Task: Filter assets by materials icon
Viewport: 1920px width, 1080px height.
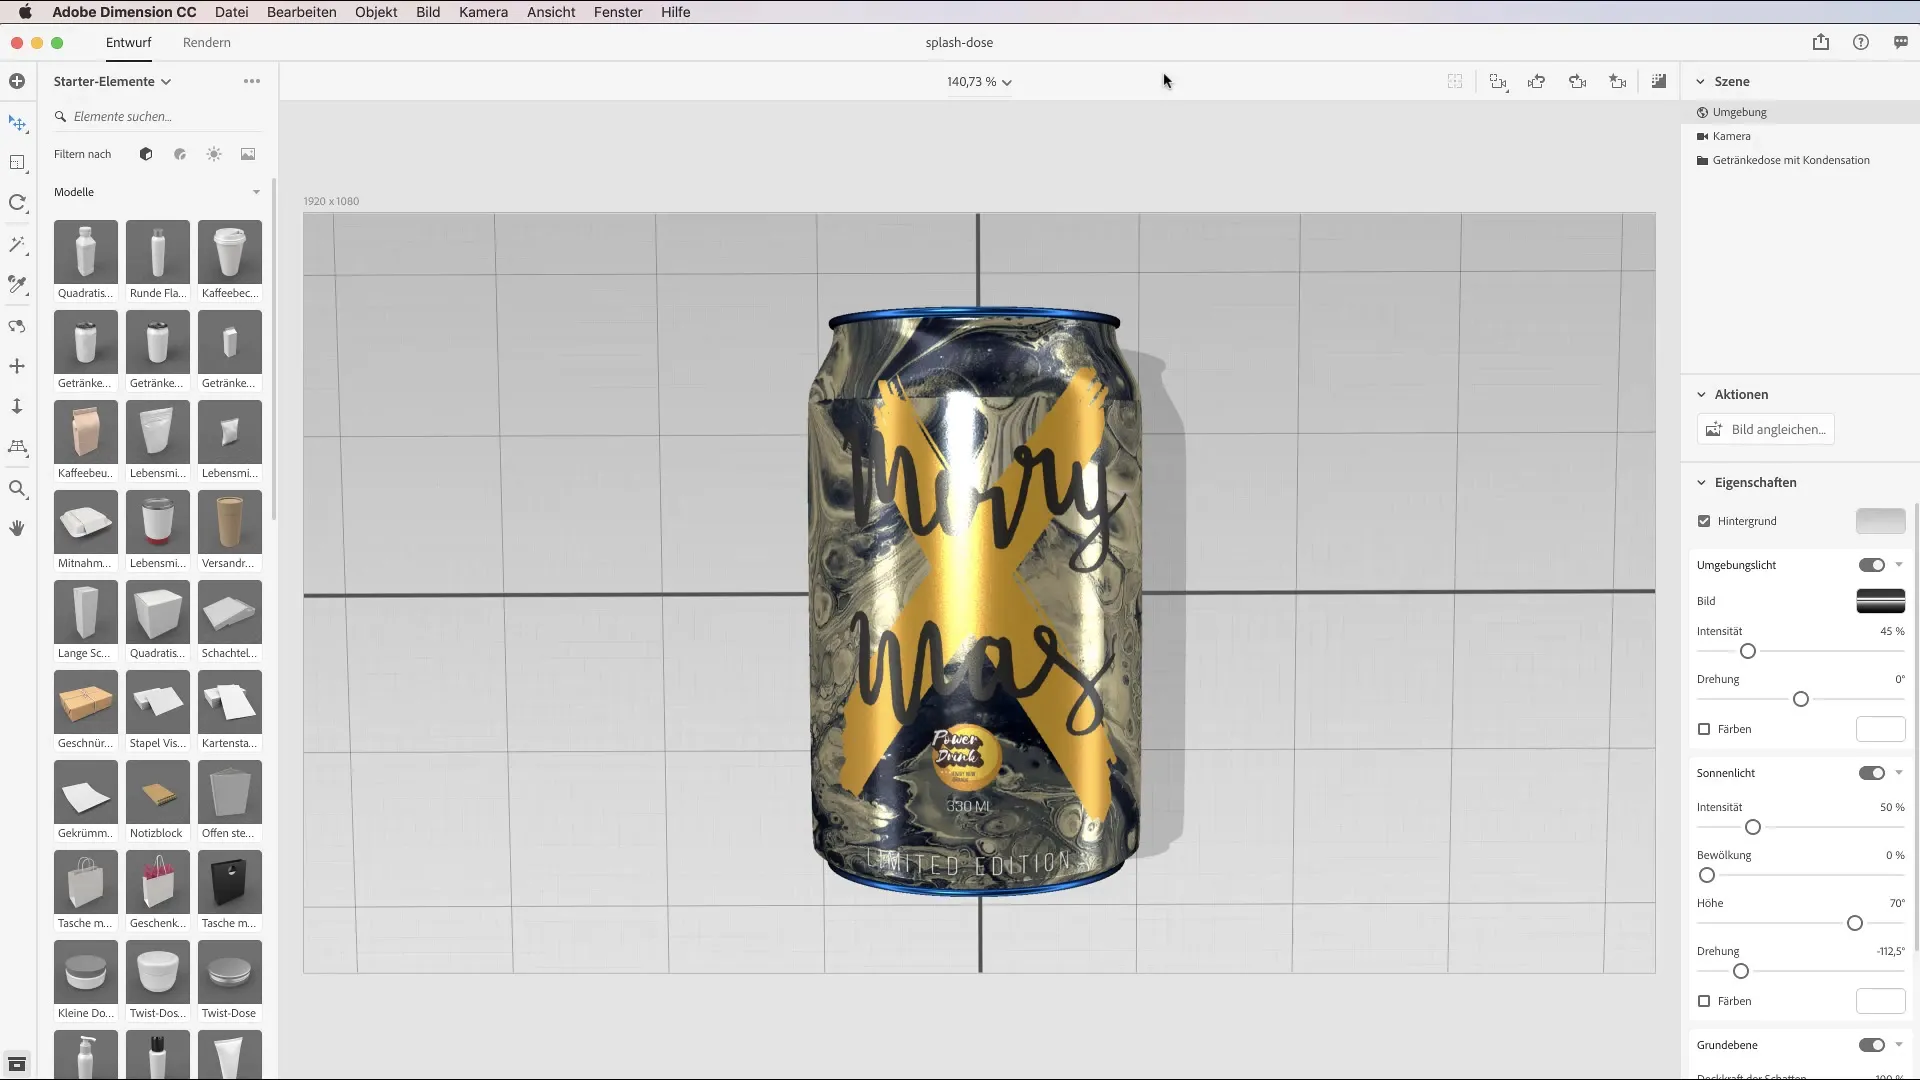Action: (180, 154)
